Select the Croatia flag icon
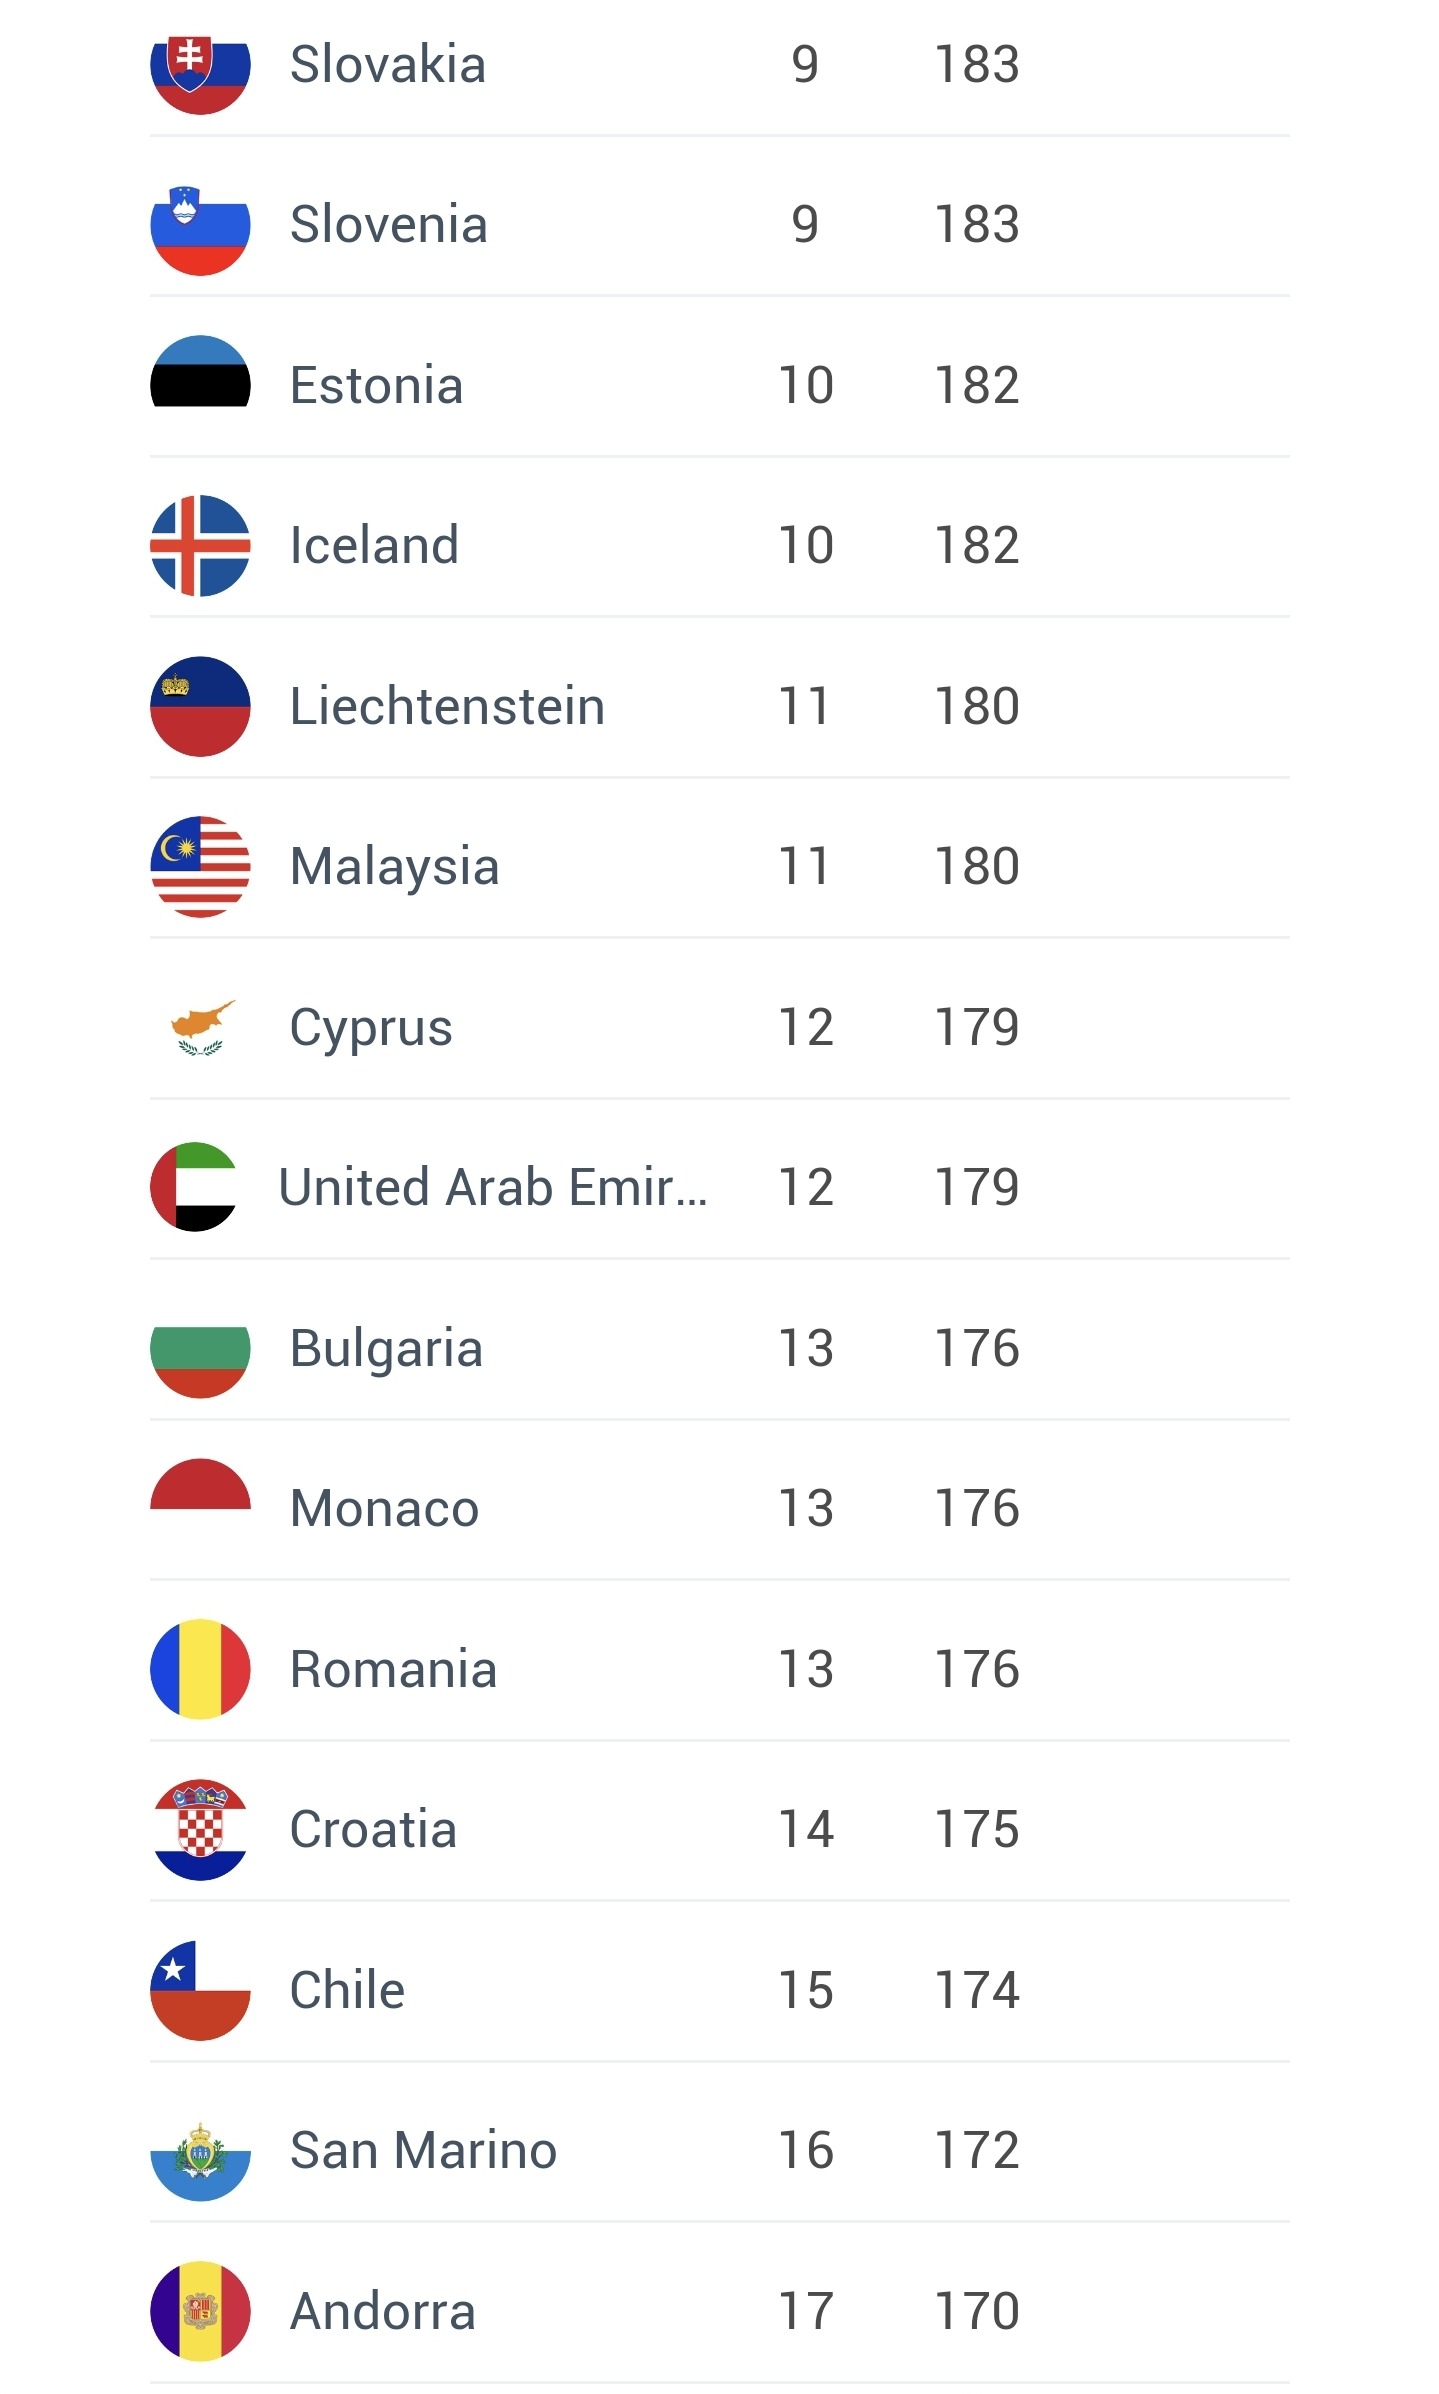1439x2394 pixels. pos(200,1829)
